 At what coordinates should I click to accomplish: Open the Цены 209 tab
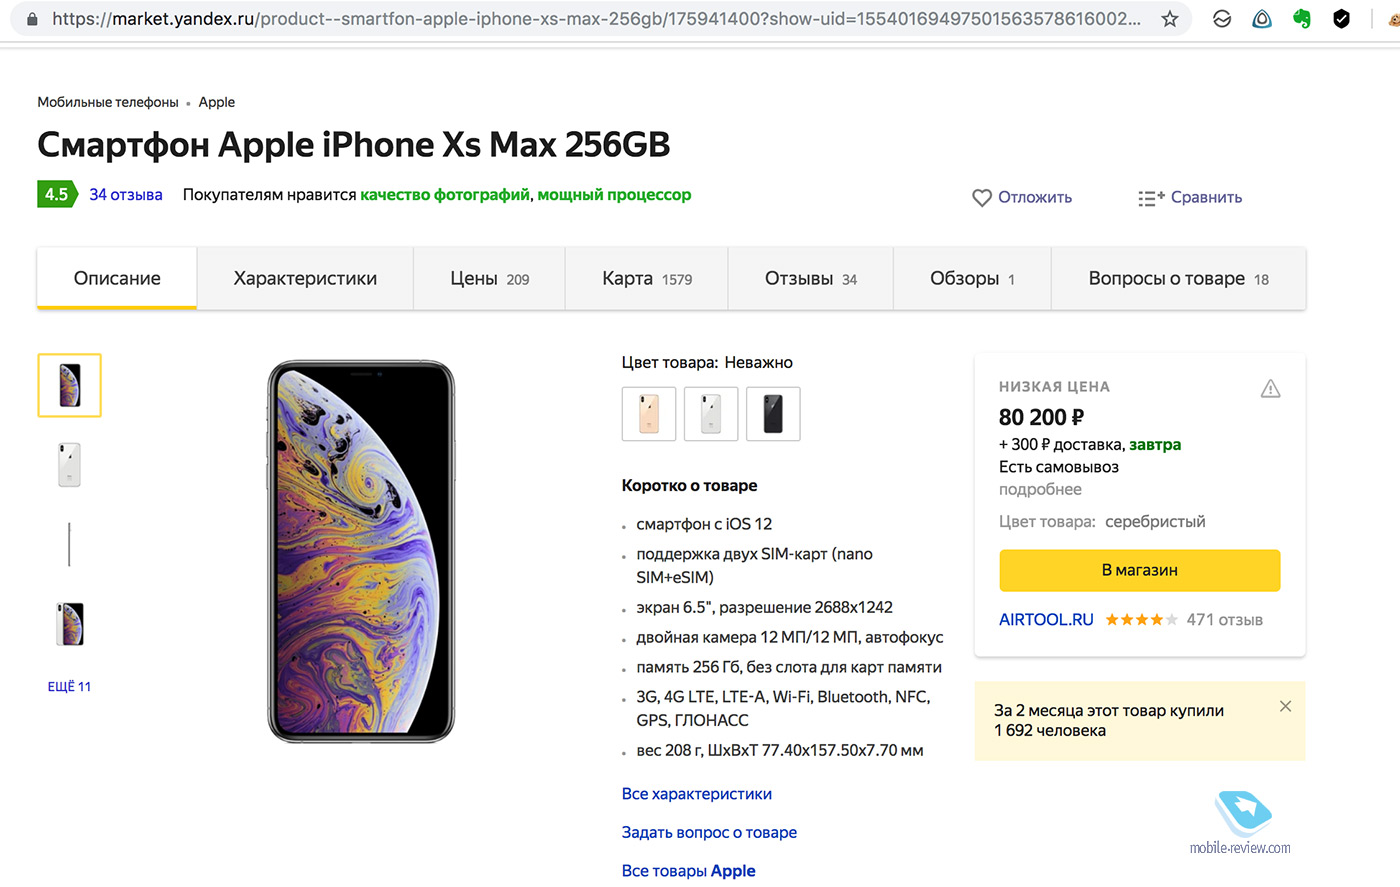coord(490,279)
